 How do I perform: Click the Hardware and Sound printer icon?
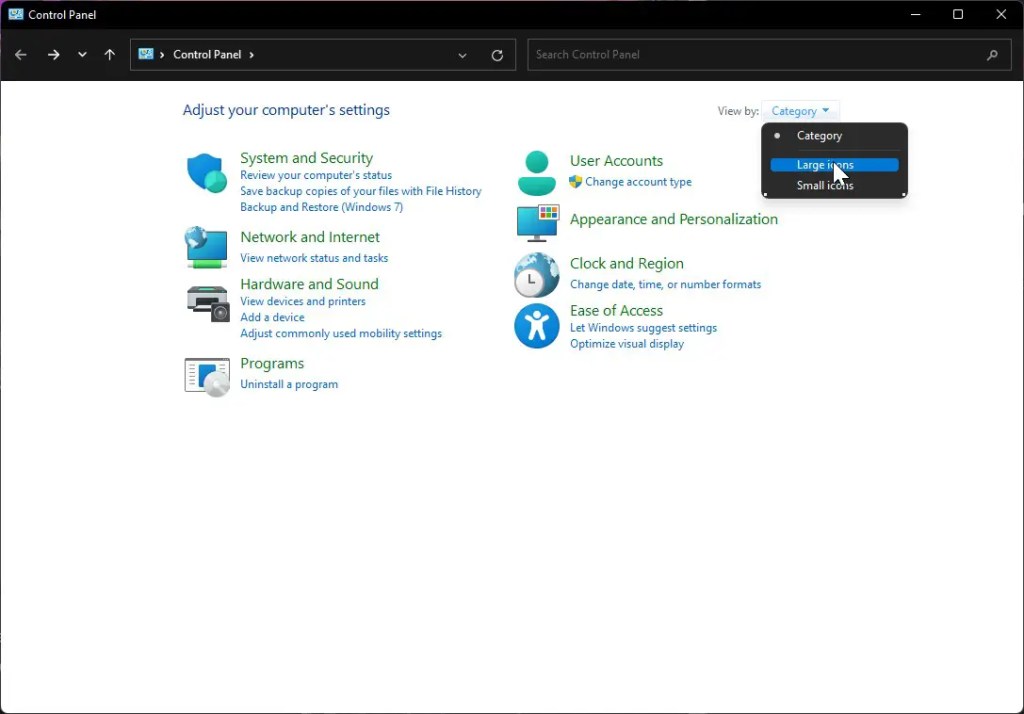[207, 302]
